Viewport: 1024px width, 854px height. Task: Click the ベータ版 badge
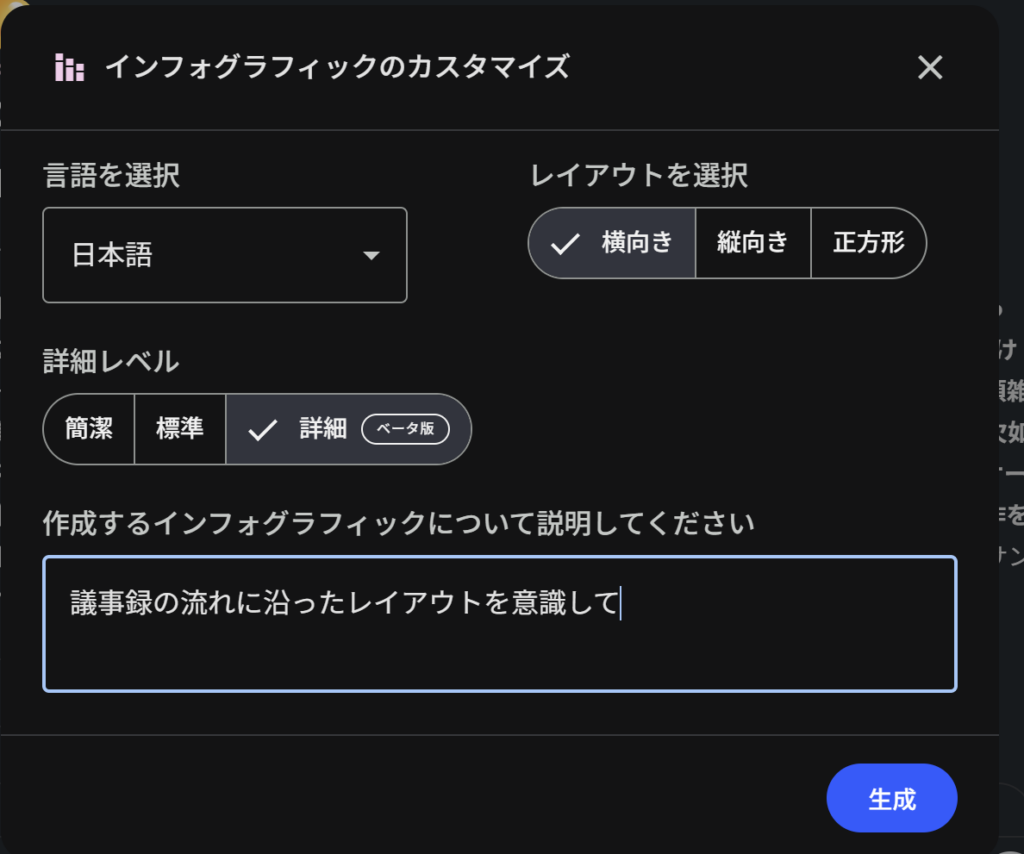click(x=405, y=429)
